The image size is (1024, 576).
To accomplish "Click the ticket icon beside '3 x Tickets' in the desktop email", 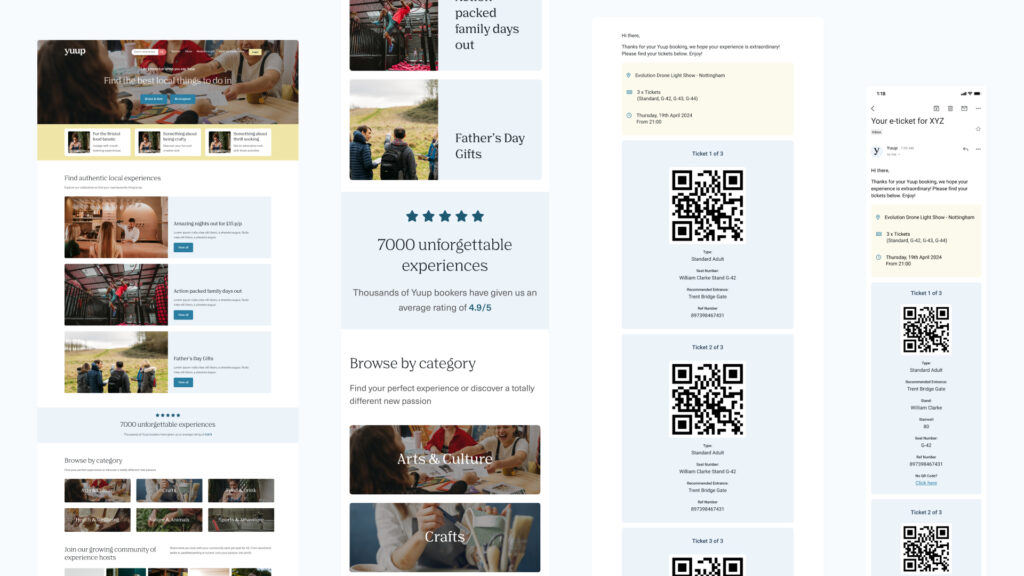I will 629,92.
